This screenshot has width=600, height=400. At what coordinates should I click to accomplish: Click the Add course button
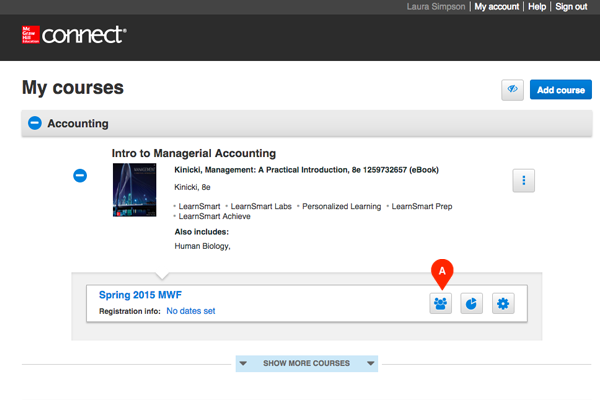(x=560, y=90)
